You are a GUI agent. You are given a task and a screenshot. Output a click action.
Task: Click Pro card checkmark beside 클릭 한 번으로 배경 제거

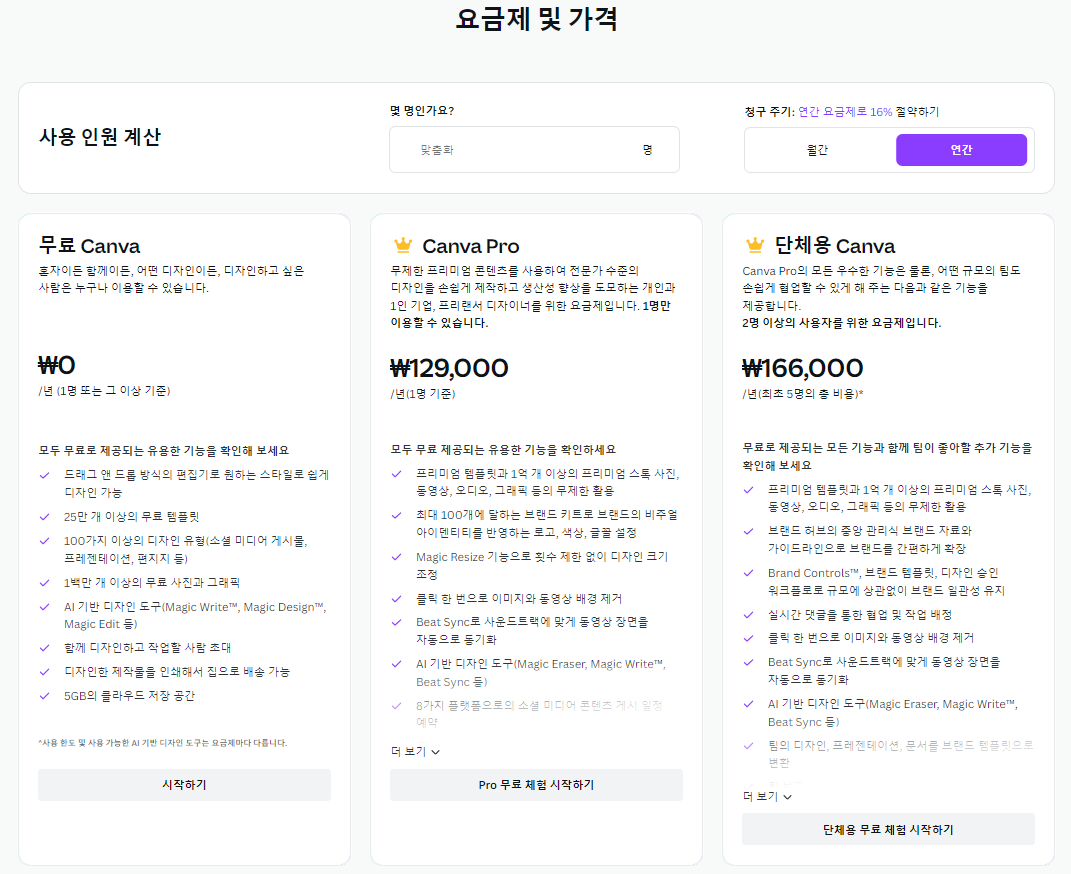click(x=397, y=599)
